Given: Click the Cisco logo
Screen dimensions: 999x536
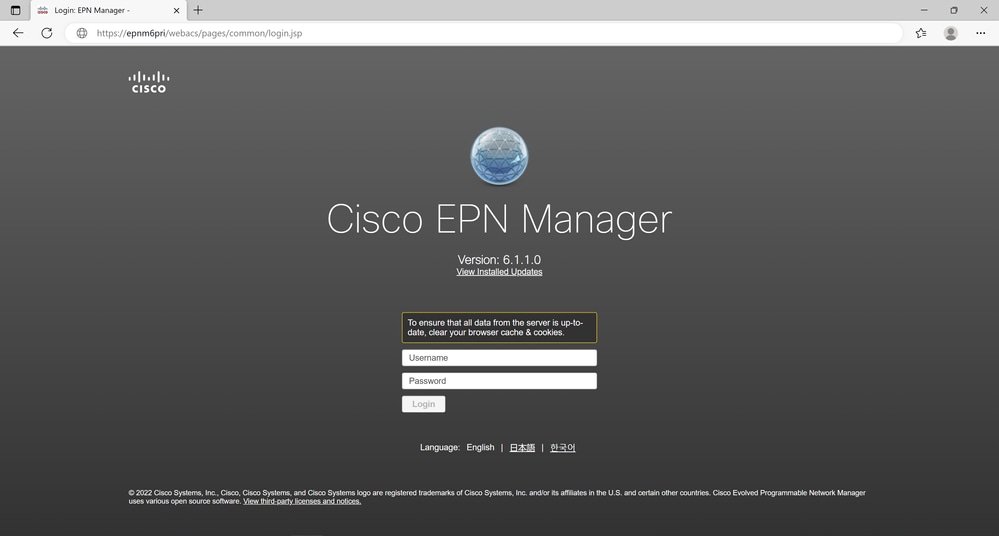Looking at the screenshot, I should coord(149,82).
